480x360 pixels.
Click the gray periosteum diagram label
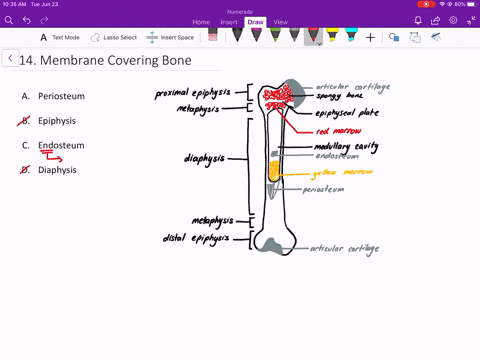[323, 189]
